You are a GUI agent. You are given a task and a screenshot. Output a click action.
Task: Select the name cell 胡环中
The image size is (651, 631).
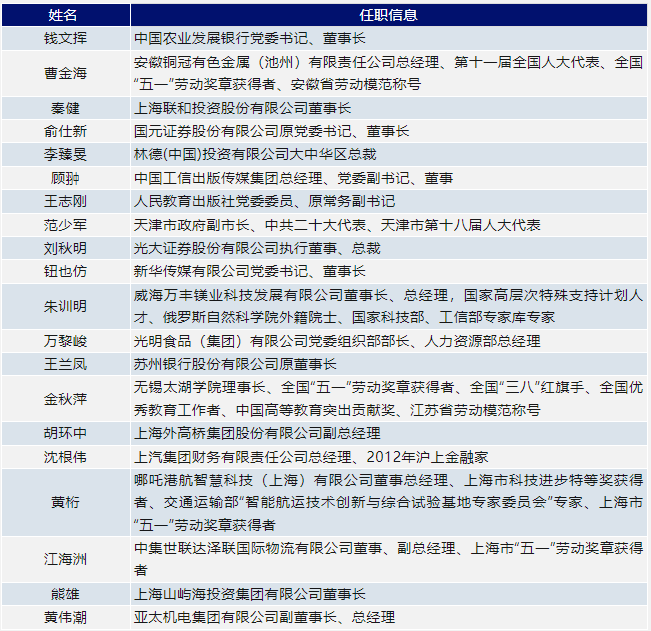(66, 434)
